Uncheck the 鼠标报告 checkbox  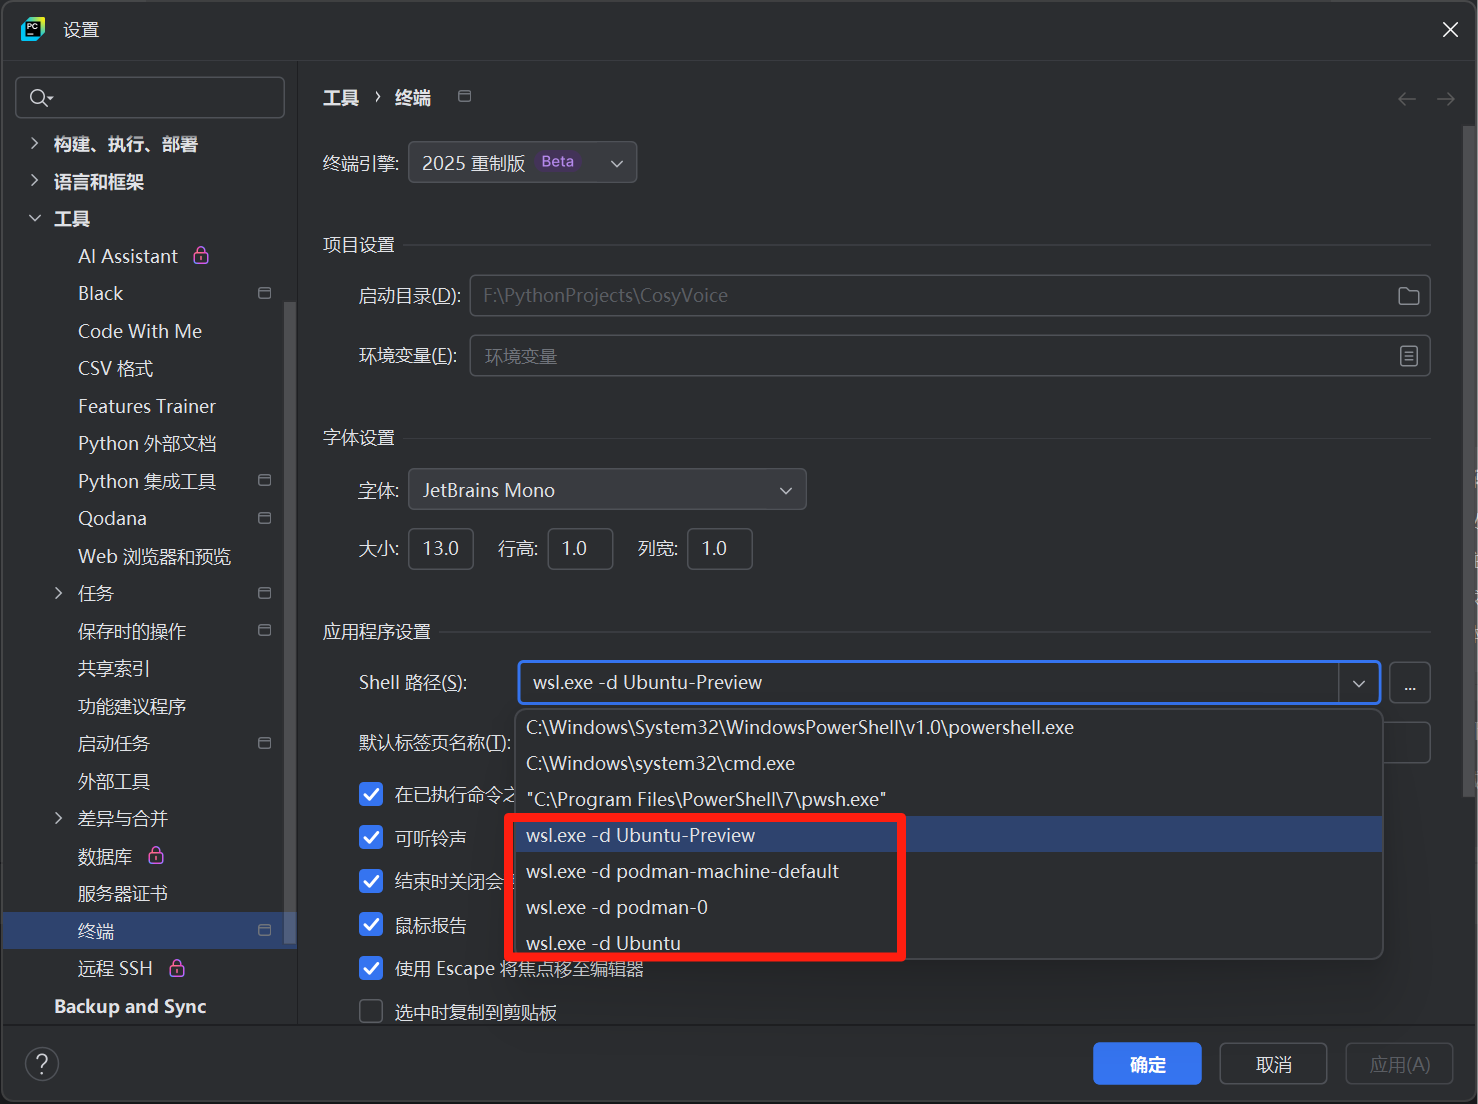(371, 924)
